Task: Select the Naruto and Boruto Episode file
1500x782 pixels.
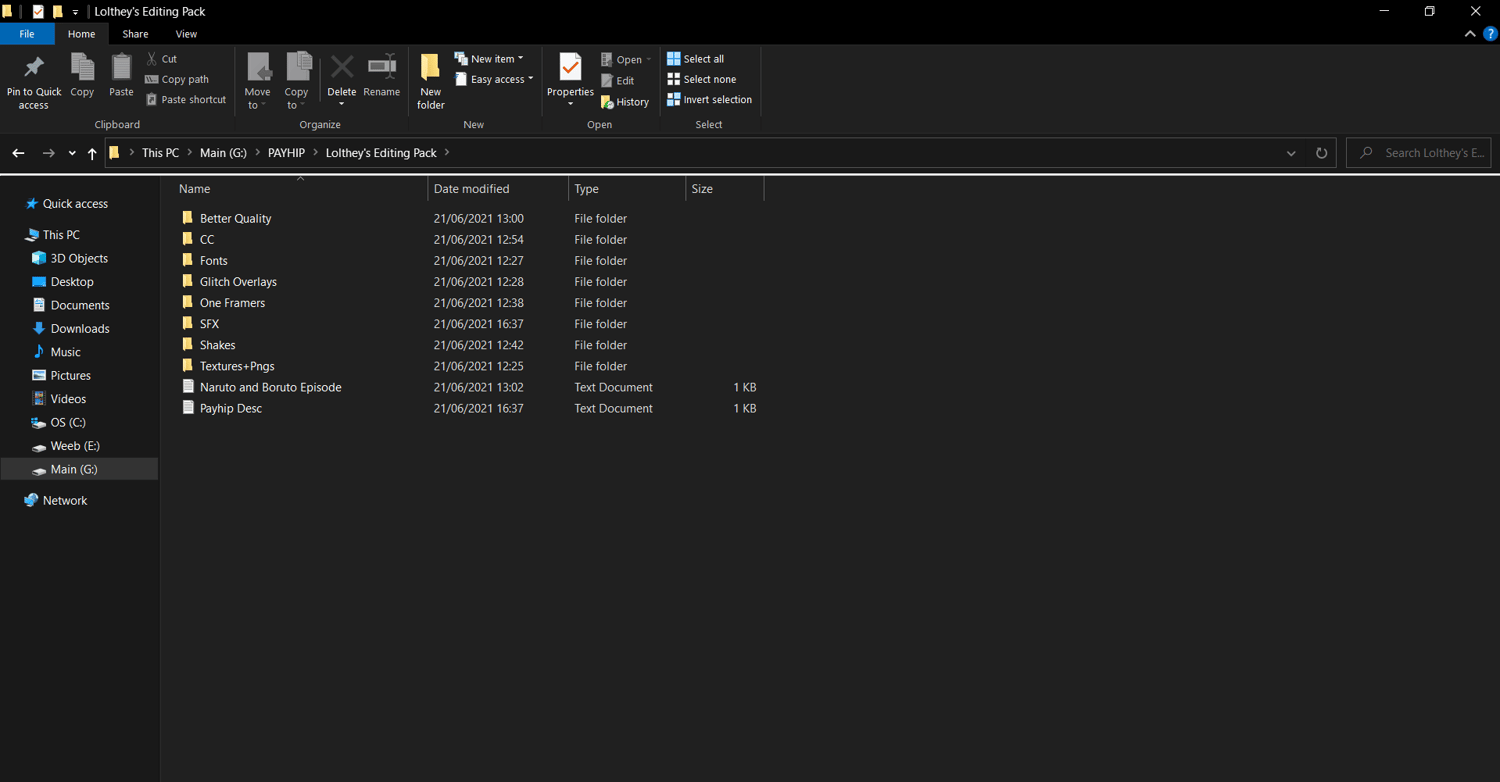Action: (270, 387)
